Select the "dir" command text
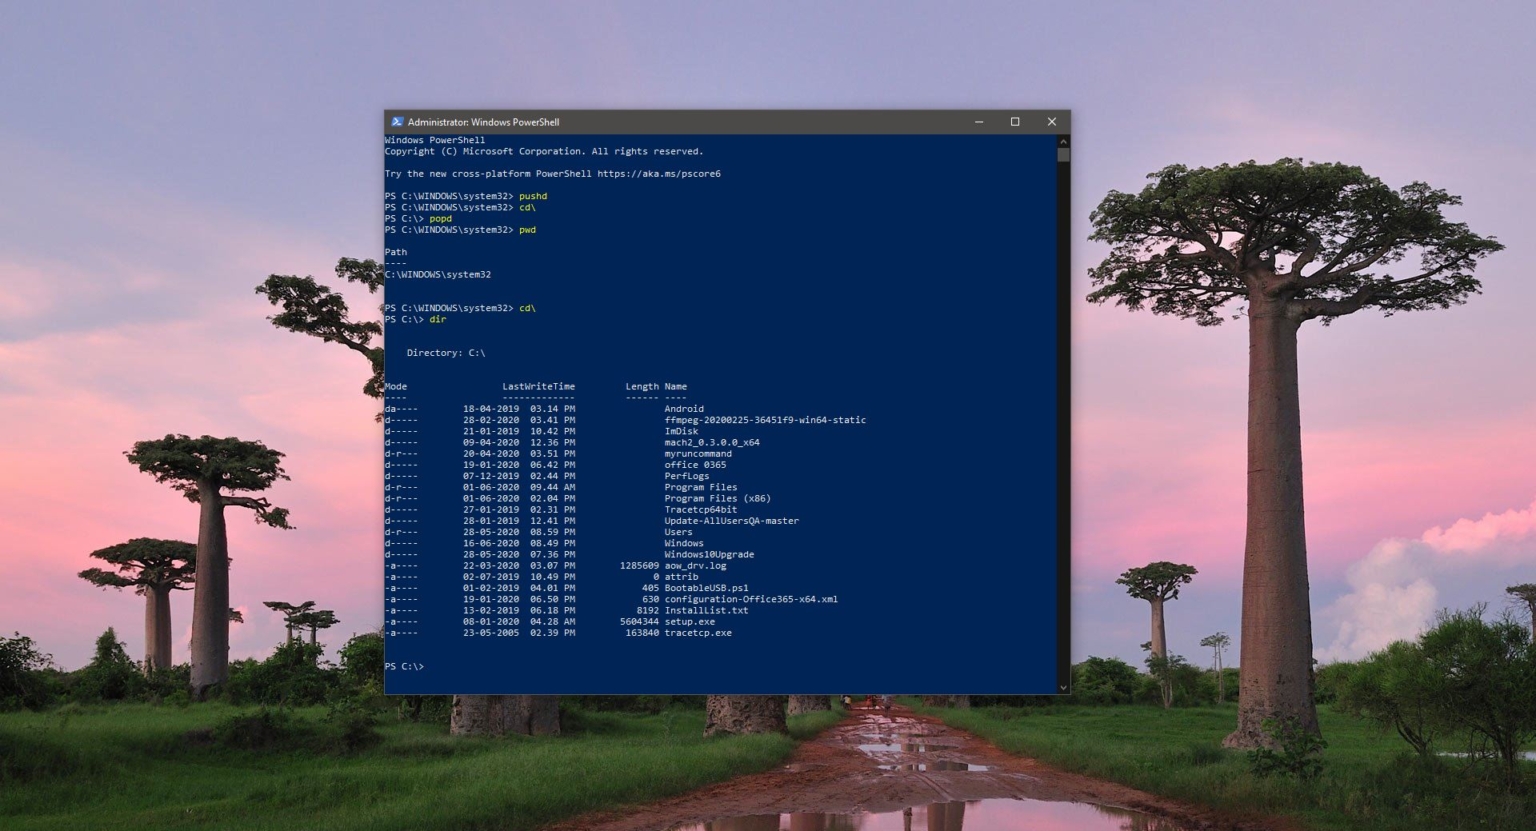Screen dimensions: 1536x831 tap(437, 319)
